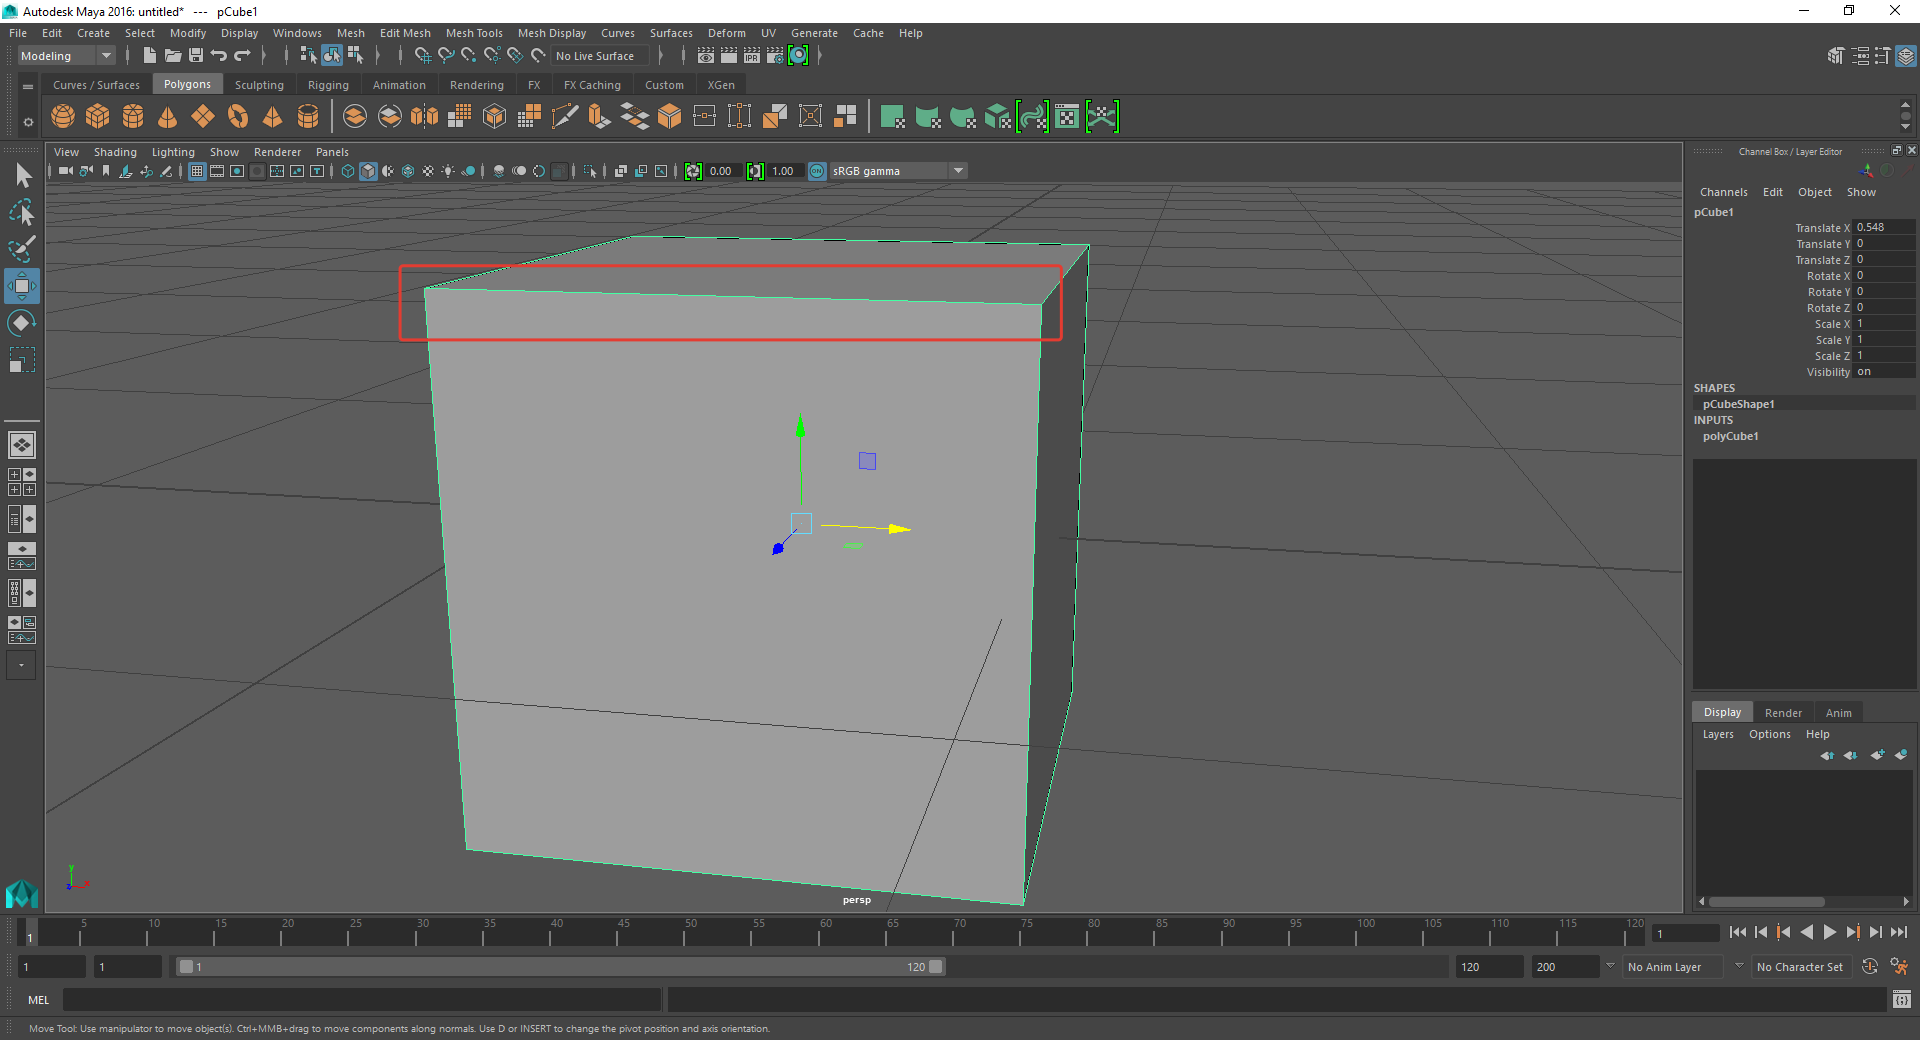Open the Script Editor icon

point(1902,999)
